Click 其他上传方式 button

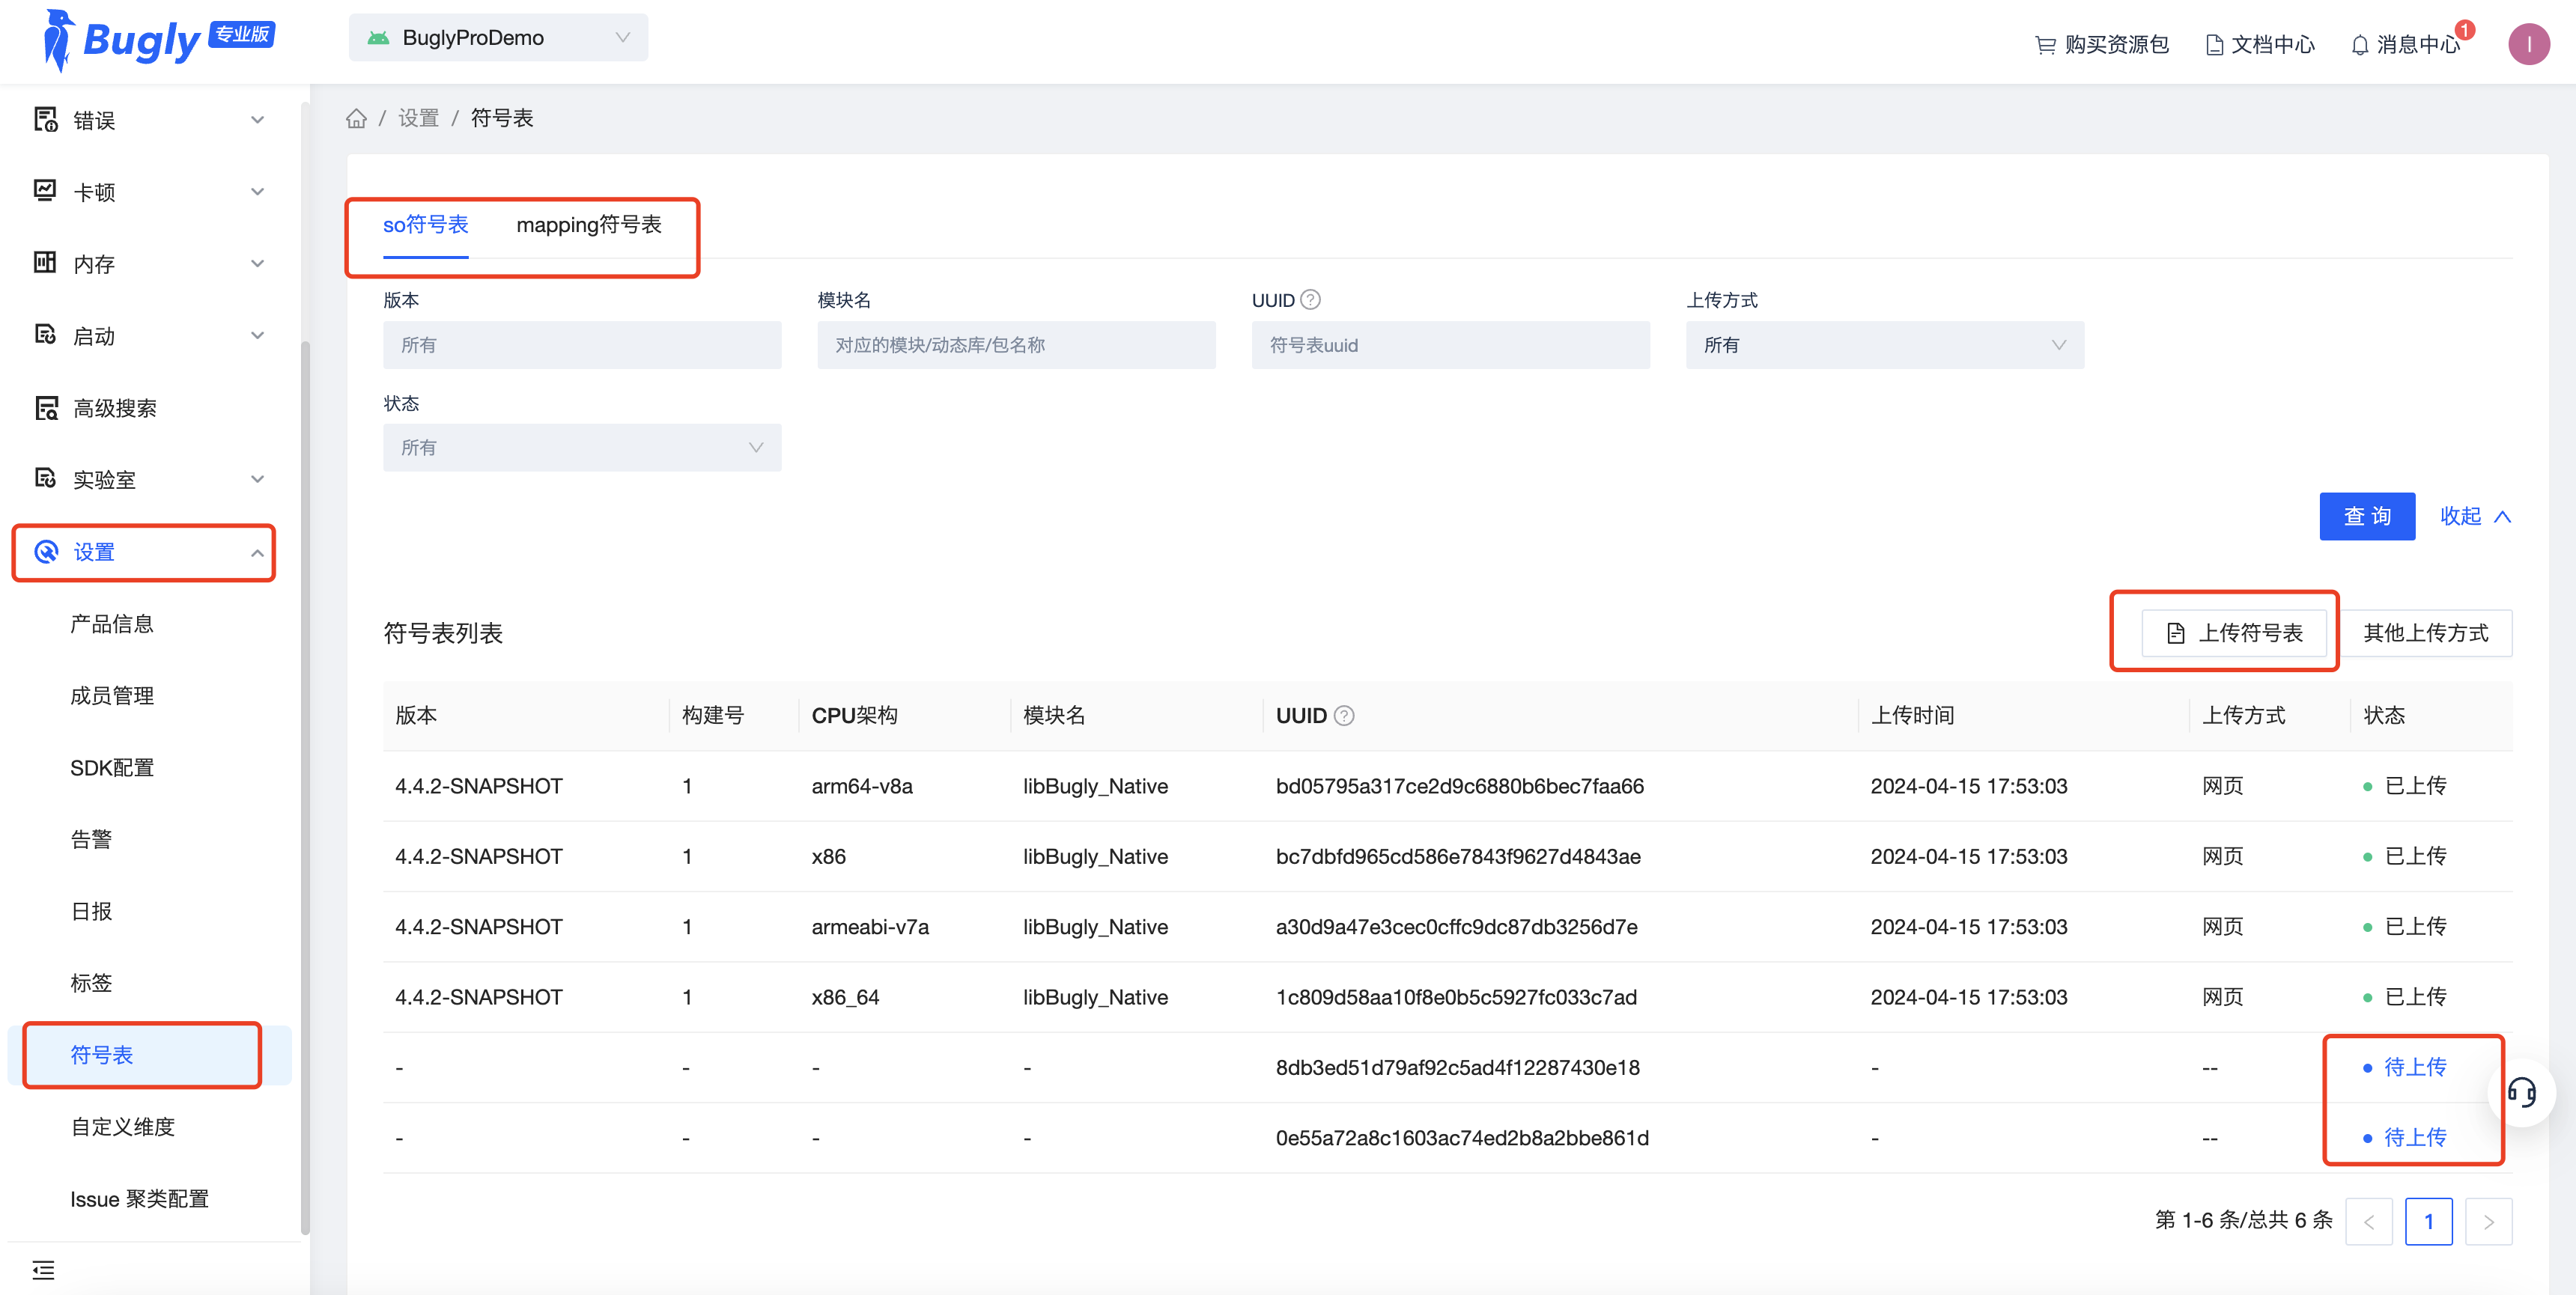point(2425,633)
